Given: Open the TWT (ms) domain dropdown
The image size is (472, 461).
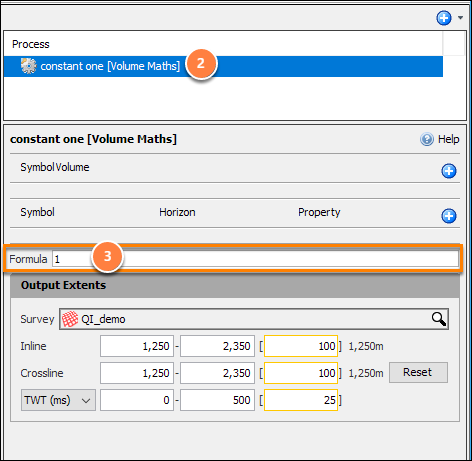Looking at the screenshot, I should point(58,400).
